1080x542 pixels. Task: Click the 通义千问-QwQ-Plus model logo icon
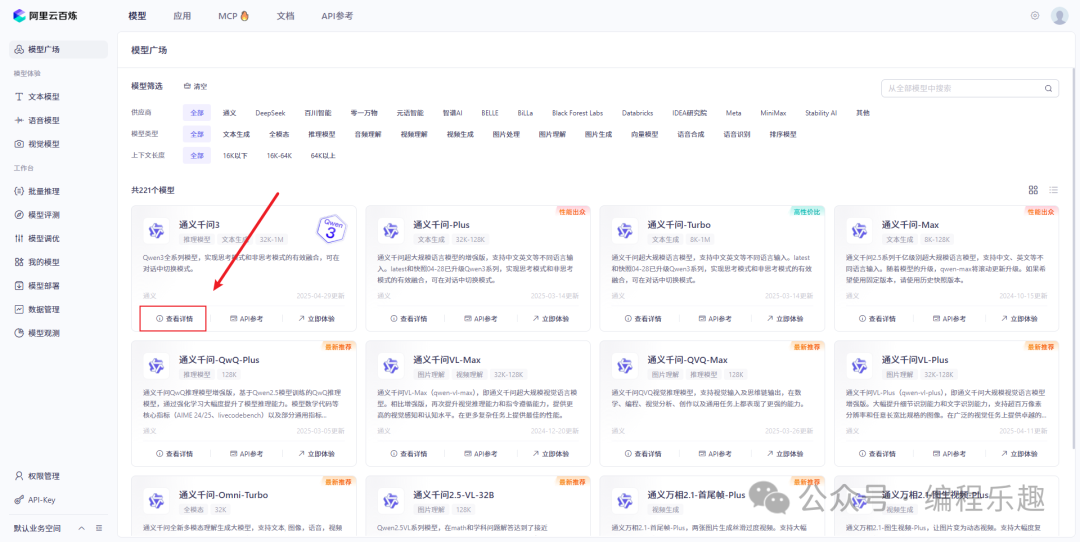click(156, 366)
